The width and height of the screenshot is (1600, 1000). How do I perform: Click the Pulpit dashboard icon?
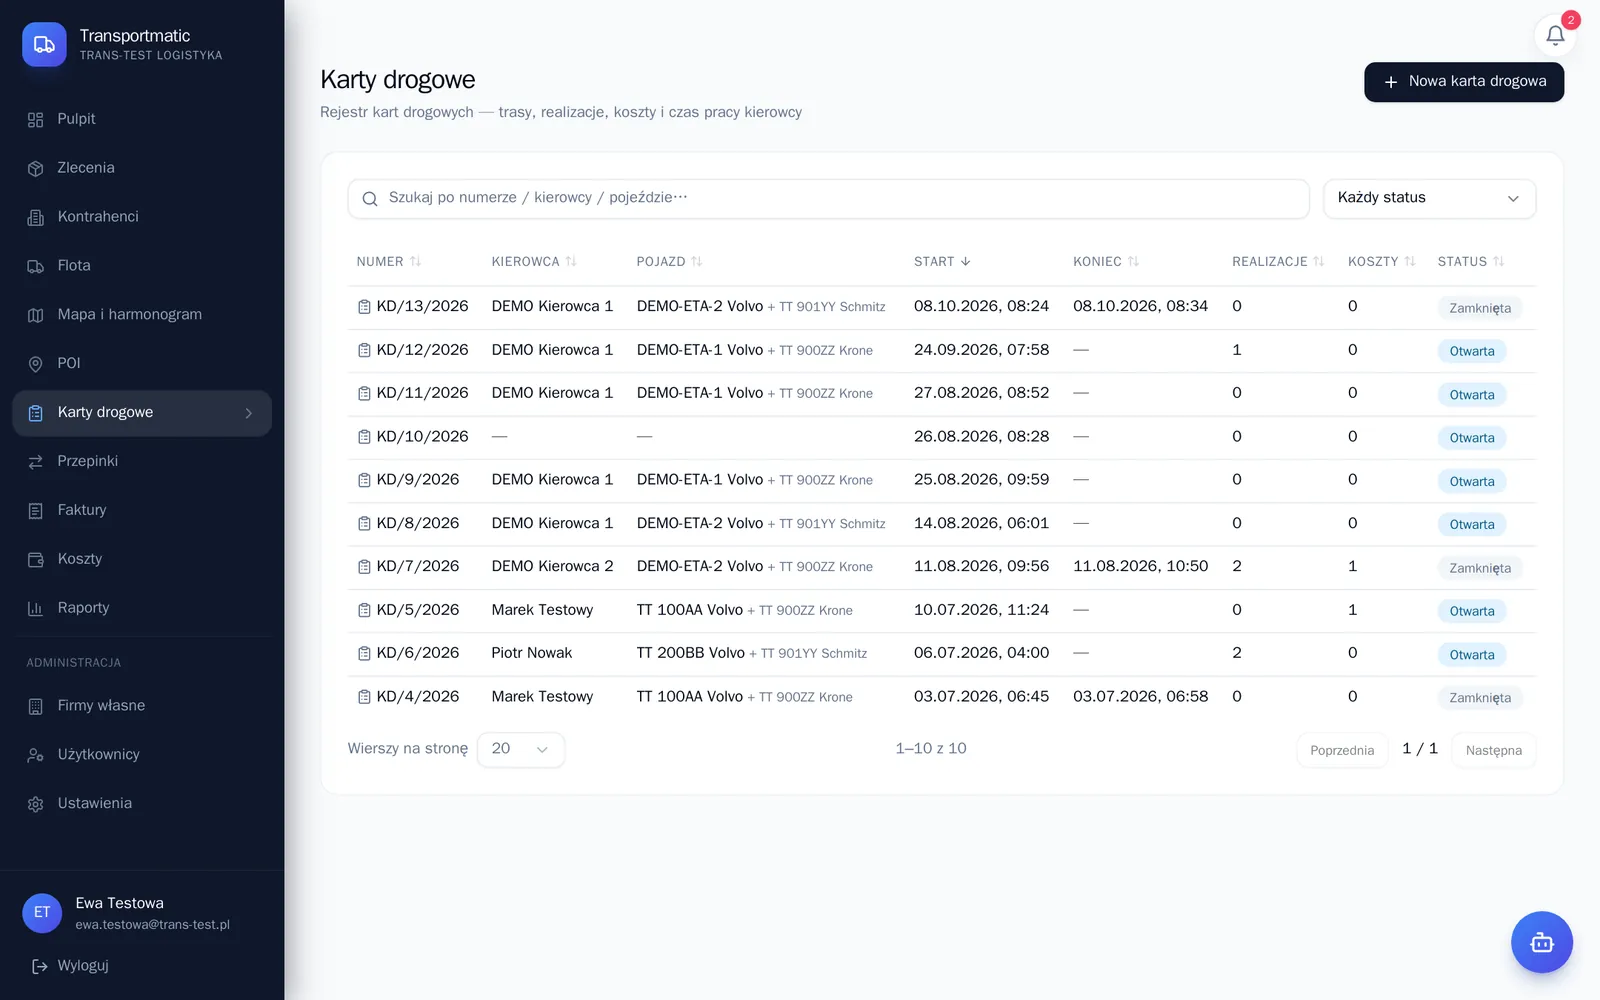pos(36,120)
